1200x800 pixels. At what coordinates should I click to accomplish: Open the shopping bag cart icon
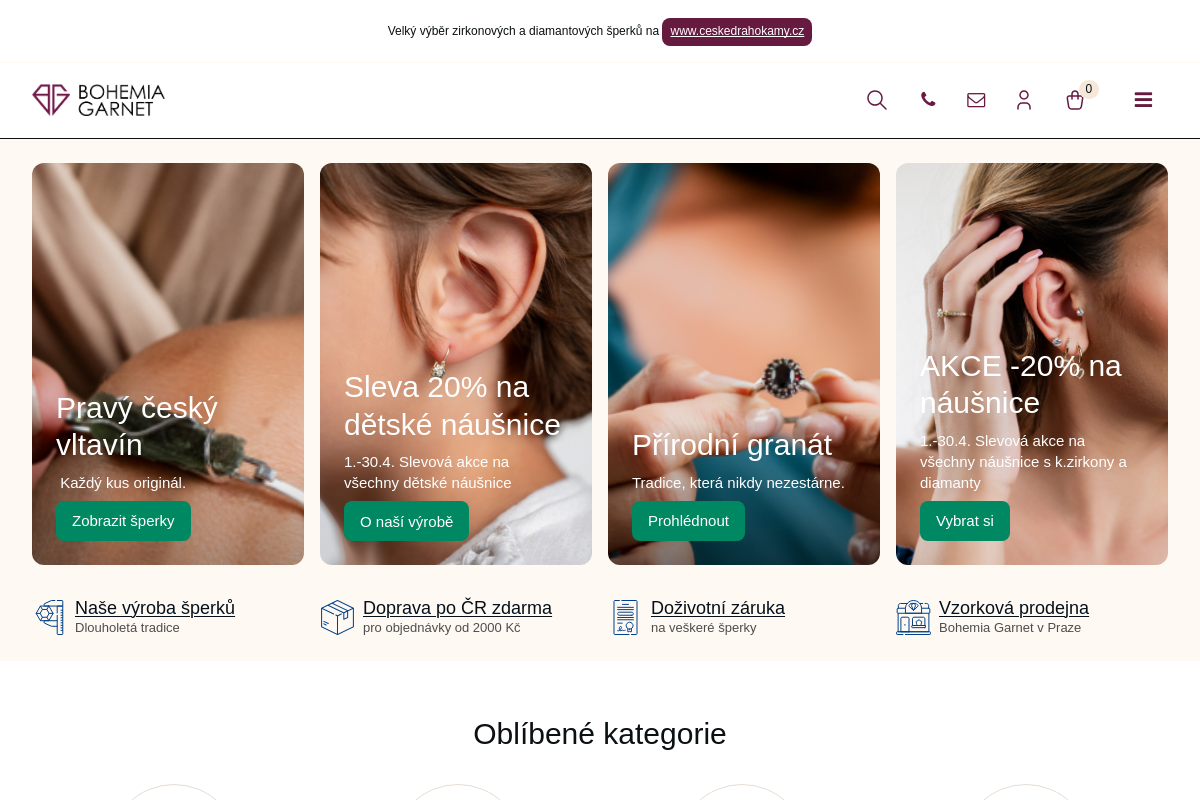click(1075, 100)
